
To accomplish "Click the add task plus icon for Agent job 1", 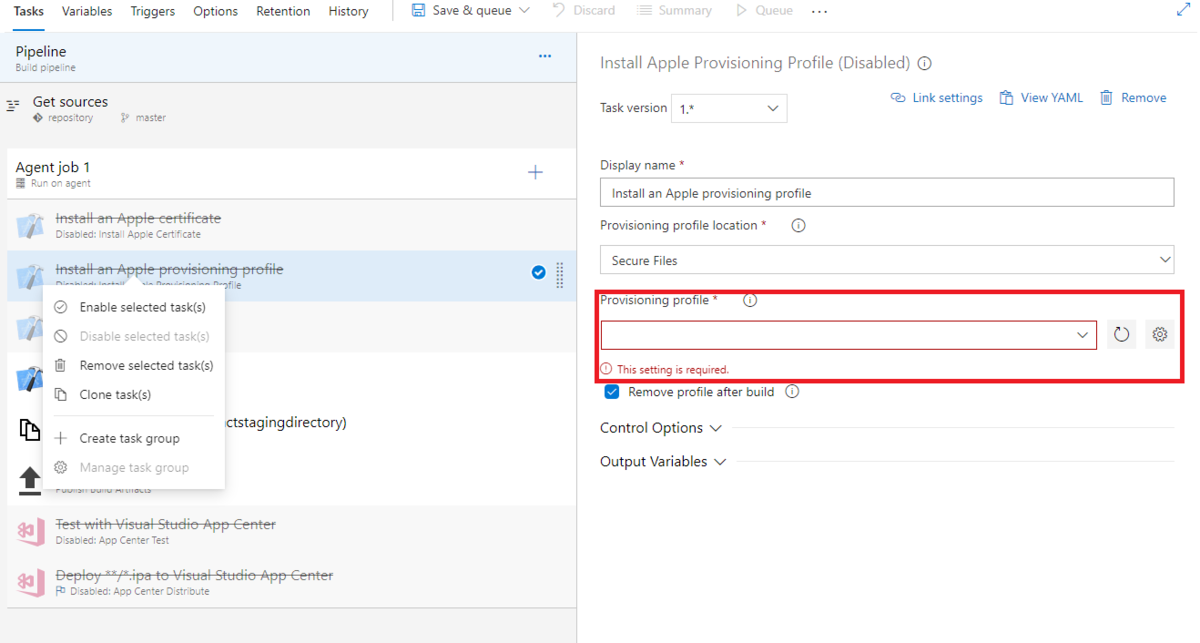I will [x=535, y=173].
